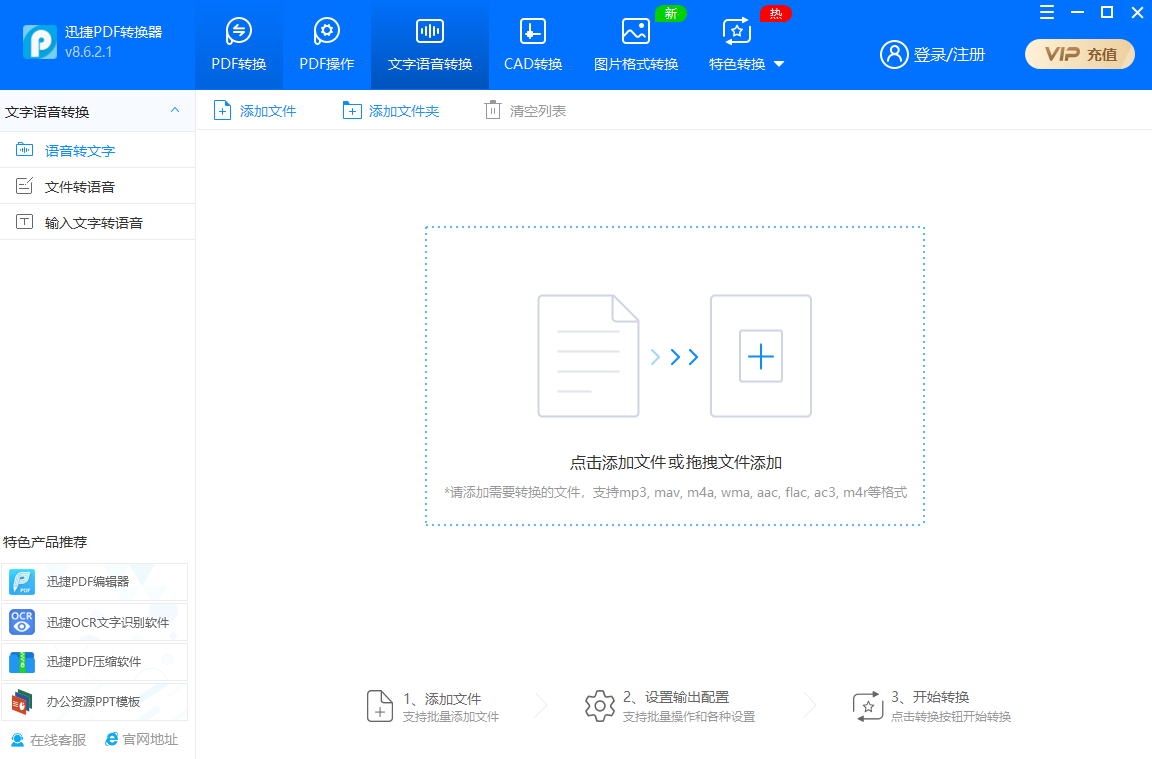
Task: Click the 在线客服 support link
Action: pos(48,740)
